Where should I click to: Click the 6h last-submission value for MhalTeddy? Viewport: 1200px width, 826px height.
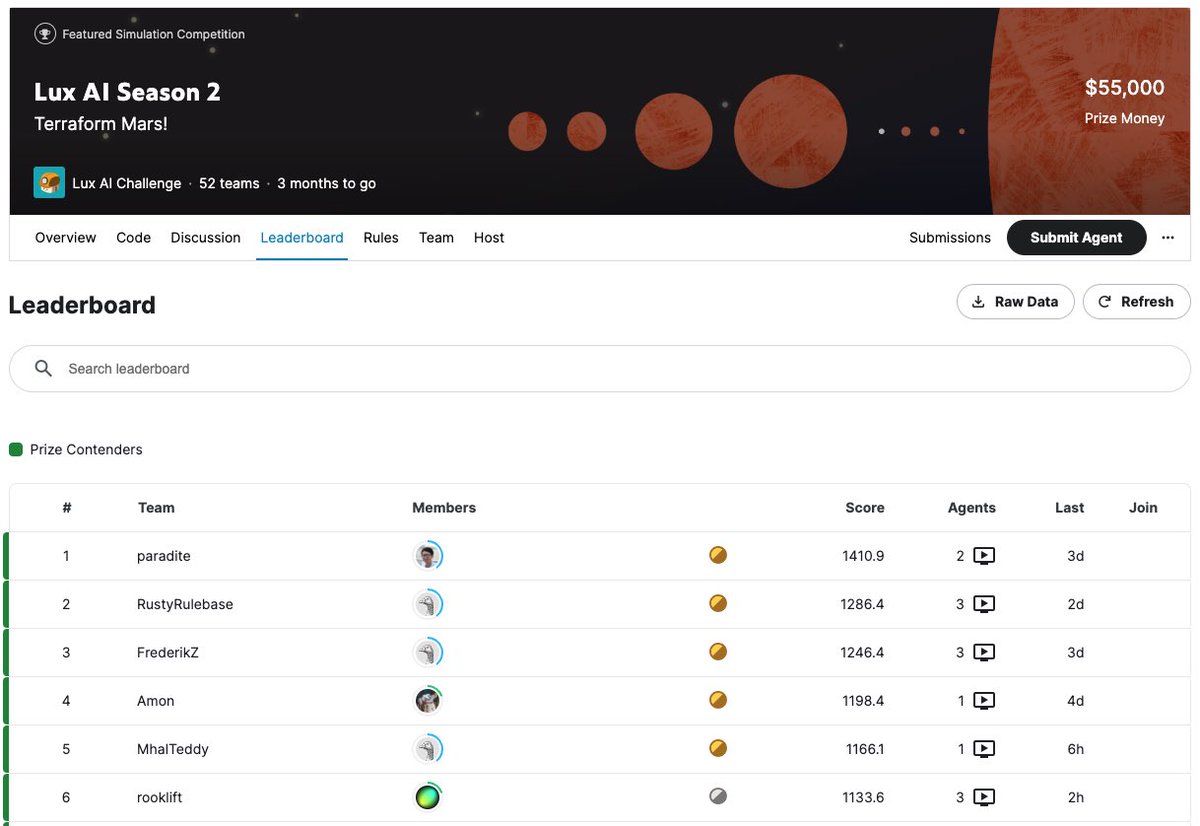(1076, 749)
